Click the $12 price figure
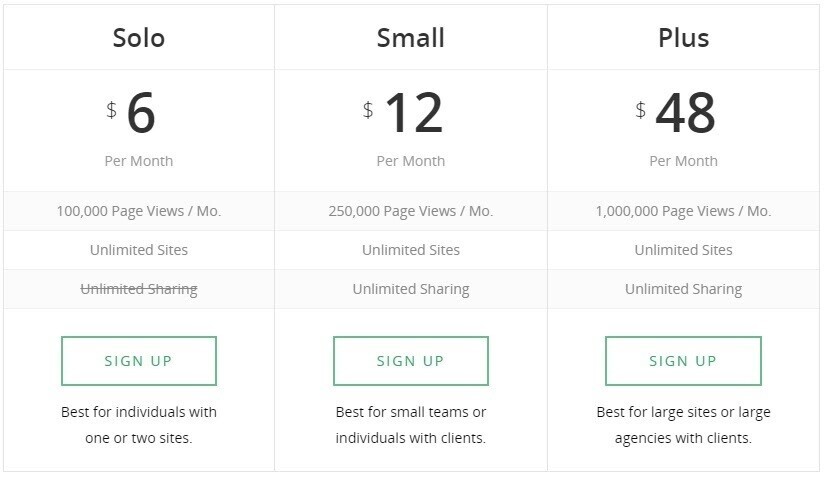Viewport: 825px width, 478px height. 404,112
